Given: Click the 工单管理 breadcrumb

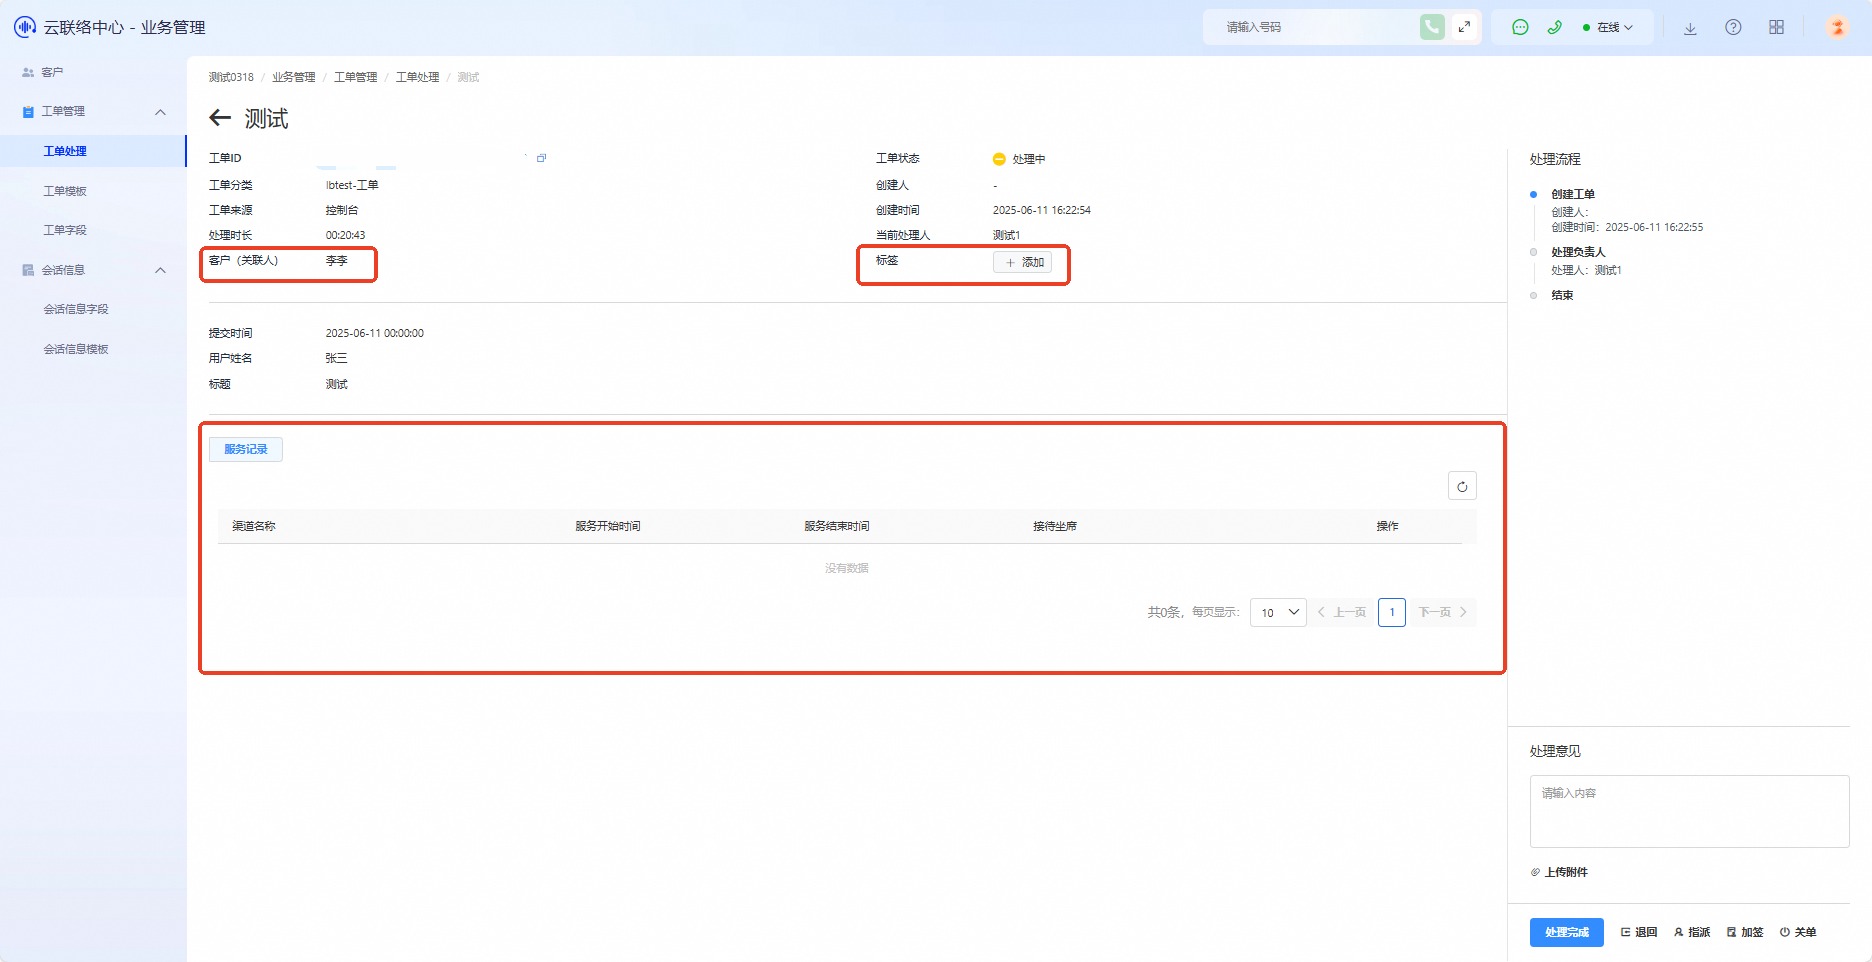Looking at the screenshot, I should 355,77.
